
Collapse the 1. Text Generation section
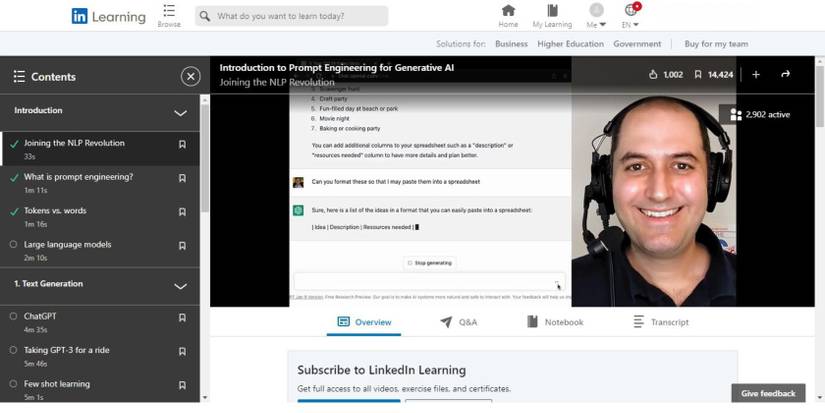click(x=180, y=287)
